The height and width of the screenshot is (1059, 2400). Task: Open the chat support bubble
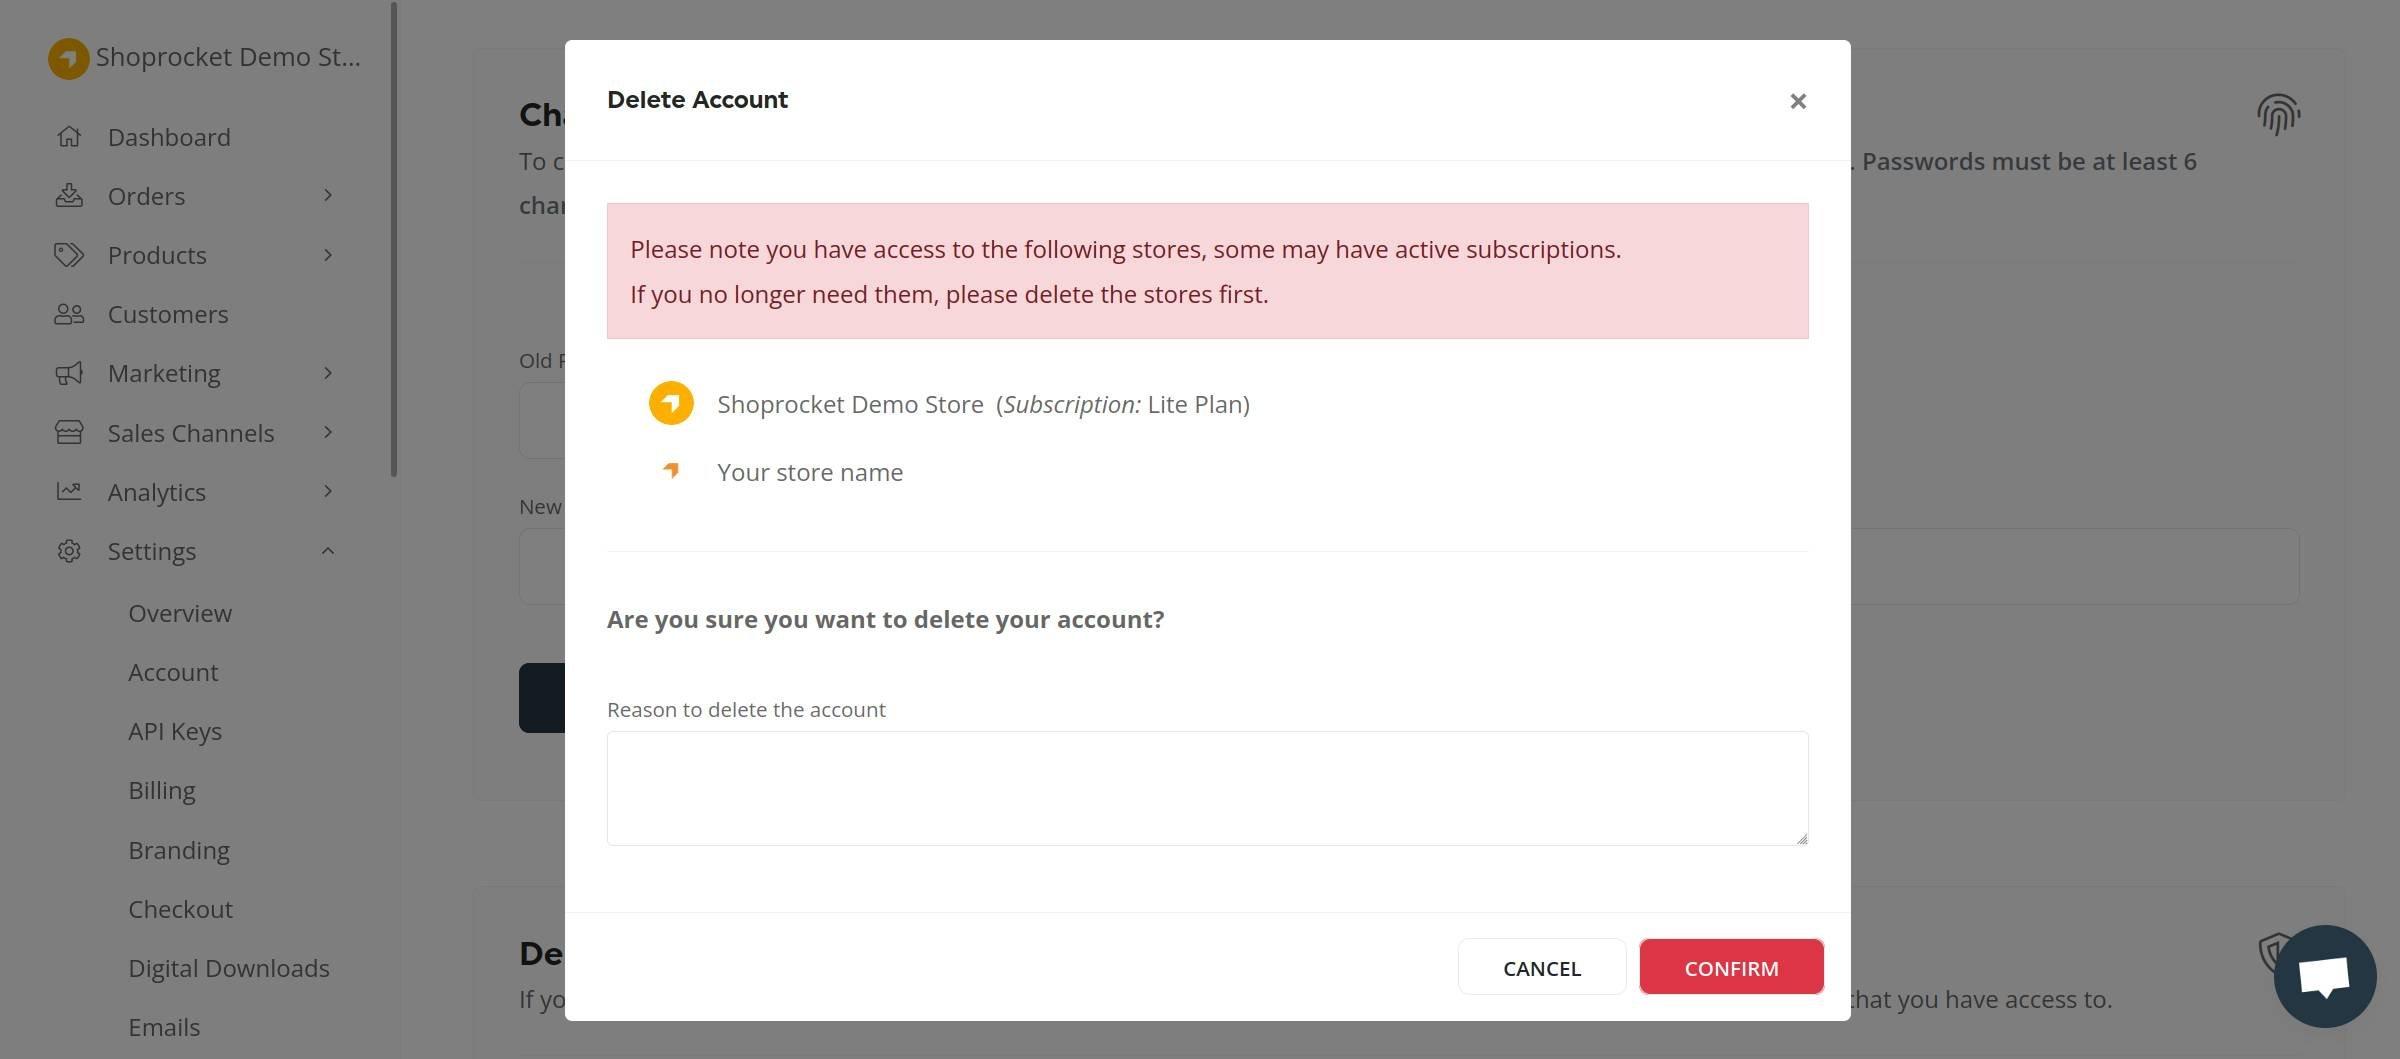point(2323,976)
